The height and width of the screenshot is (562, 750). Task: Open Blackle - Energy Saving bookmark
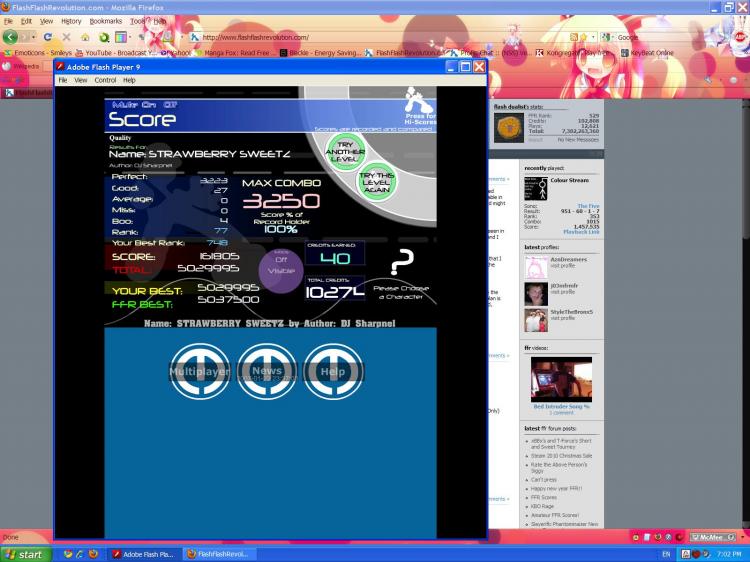point(321,53)
